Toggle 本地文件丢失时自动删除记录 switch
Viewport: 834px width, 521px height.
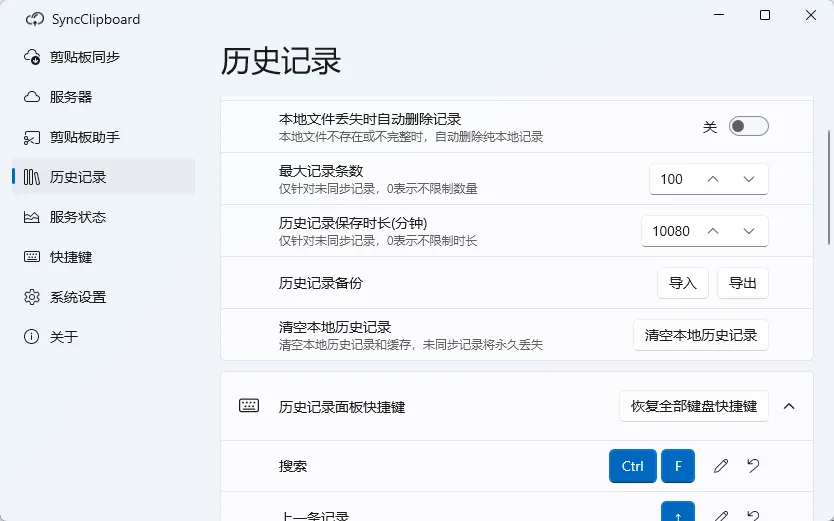coord(748,127)
